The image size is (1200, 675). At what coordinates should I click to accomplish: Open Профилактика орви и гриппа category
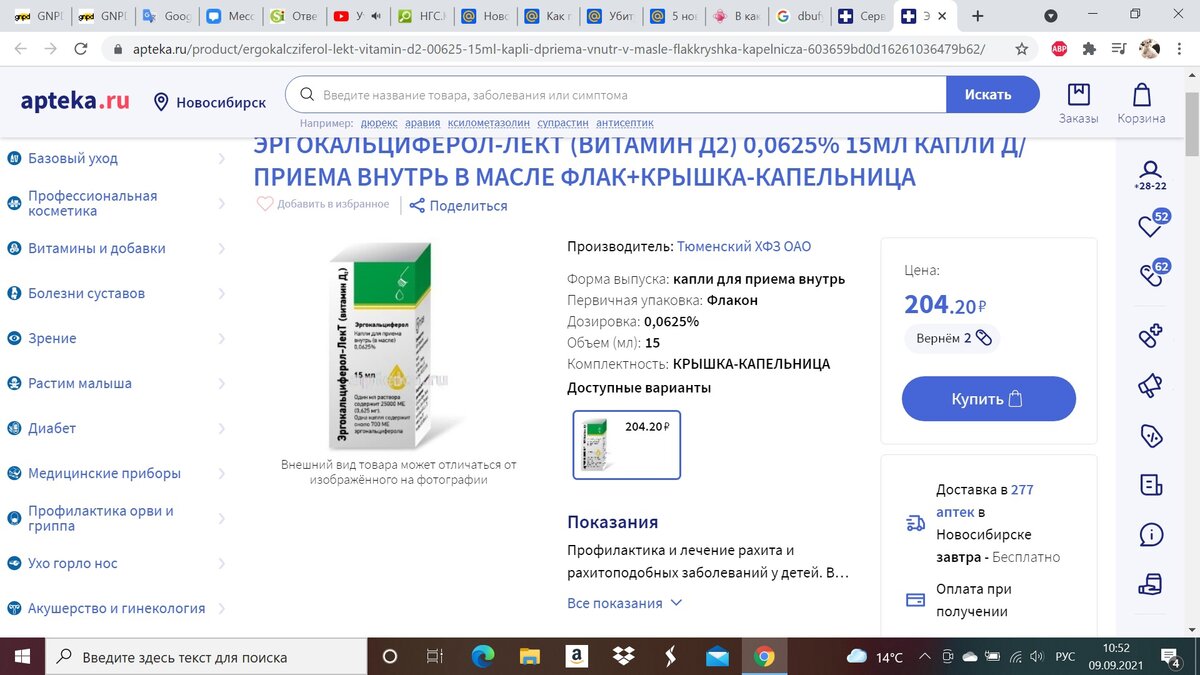coord(101,518)
